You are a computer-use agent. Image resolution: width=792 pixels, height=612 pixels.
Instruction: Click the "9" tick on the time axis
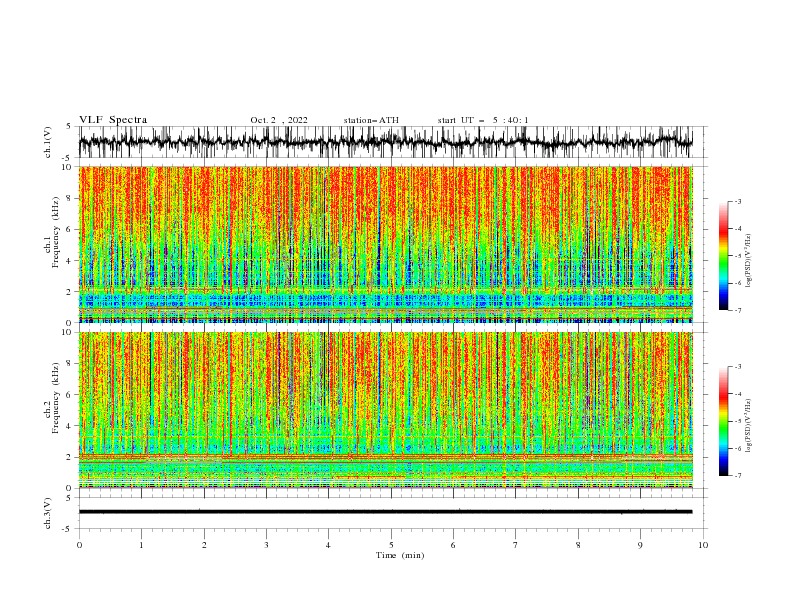pos(640,545)
